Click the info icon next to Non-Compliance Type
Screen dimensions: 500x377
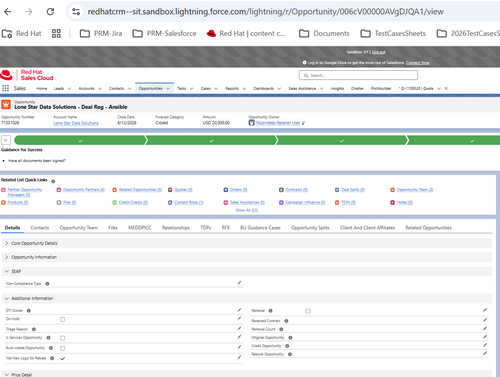click(47, 284)
